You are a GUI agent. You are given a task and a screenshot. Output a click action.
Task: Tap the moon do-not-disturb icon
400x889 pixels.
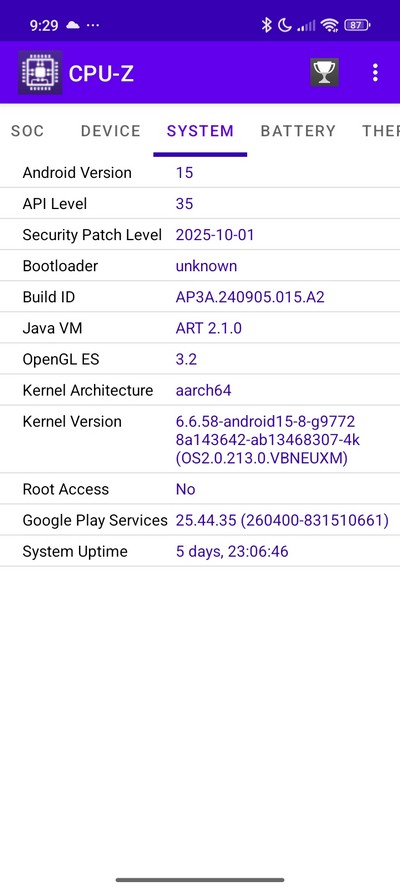[x=284, y=25]
